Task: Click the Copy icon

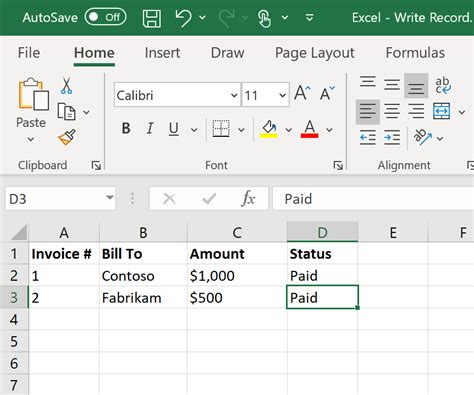Action: (x=66, y=112)
